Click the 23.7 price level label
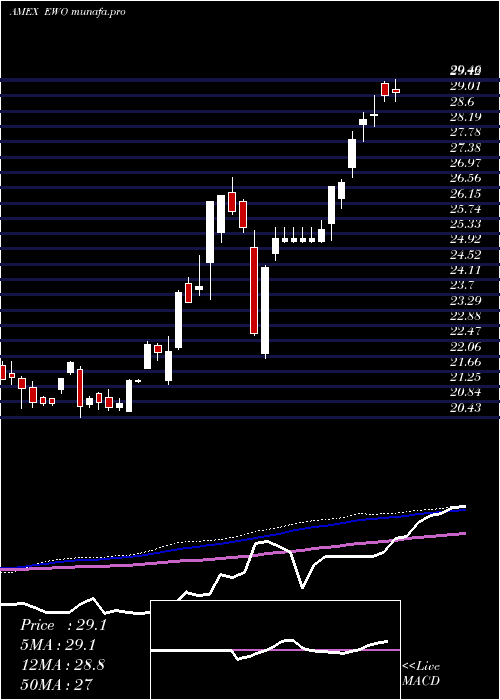The height and width of the screenshot is (700, 500). pyautogui.click(x=462, y=285)
